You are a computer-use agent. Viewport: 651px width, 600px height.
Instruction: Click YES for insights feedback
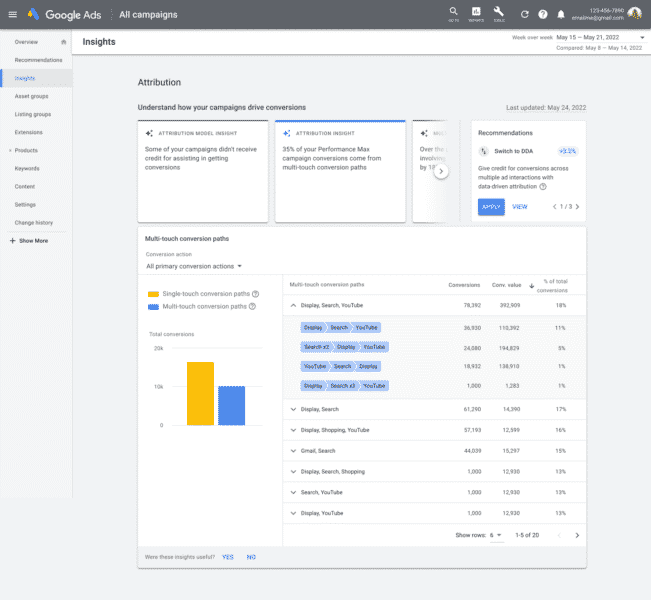click(228, 557)
